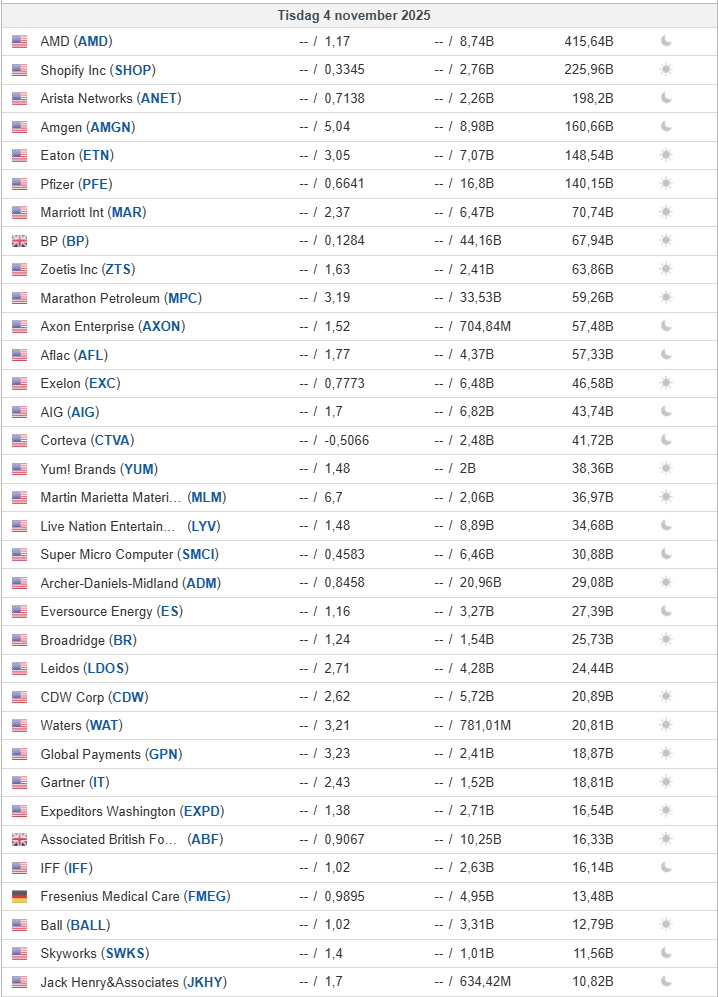This screenshot has height=997, width=718.
Task: Click the SMCI ticker symbol link
Action: click(199, 554)
